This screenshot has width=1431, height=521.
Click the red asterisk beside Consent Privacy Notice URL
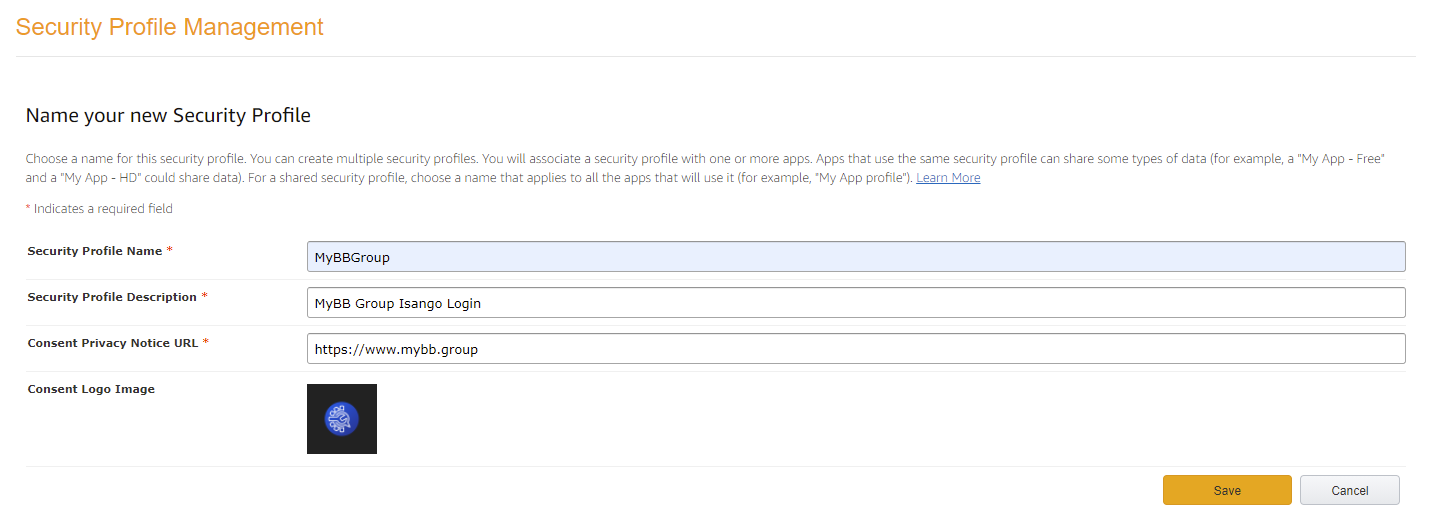click(x=206, y=343)
